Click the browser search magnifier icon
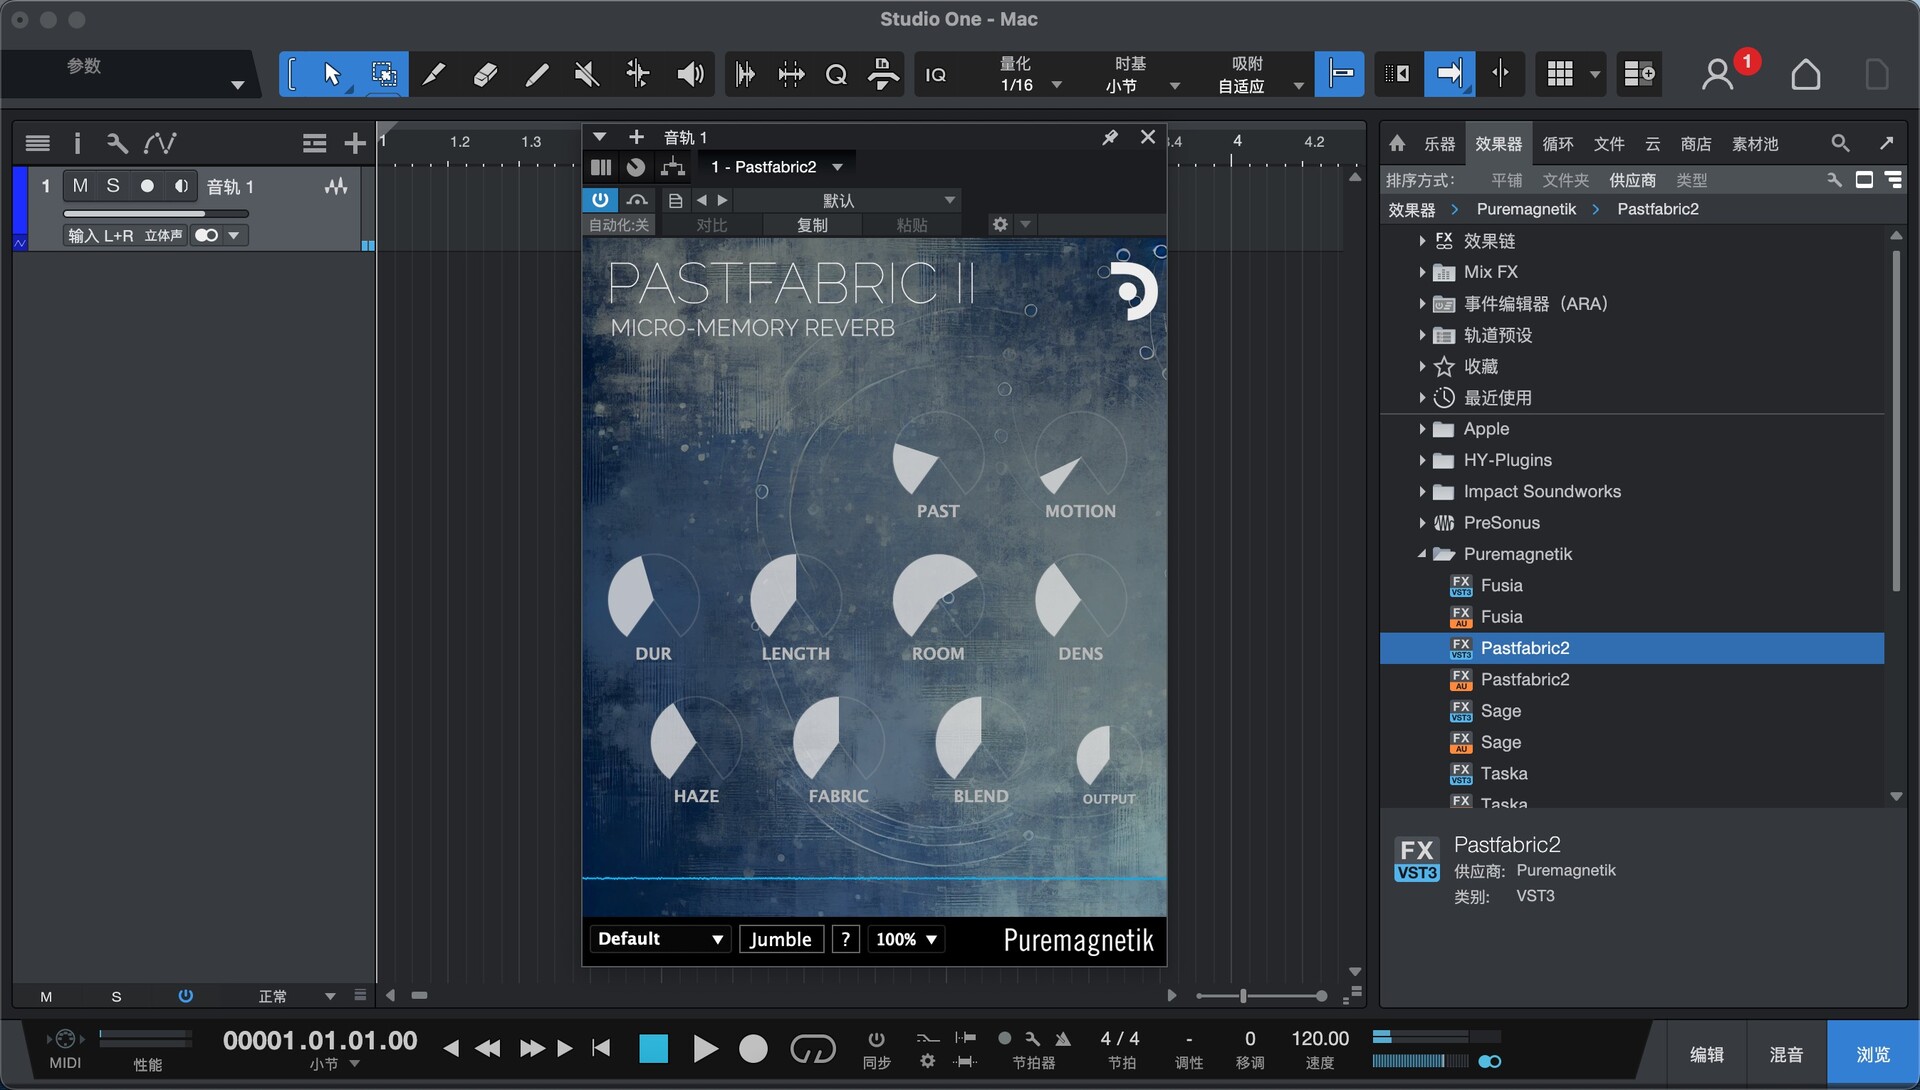Viewport: 1920px width, 1090px height. click(1840, 143)
